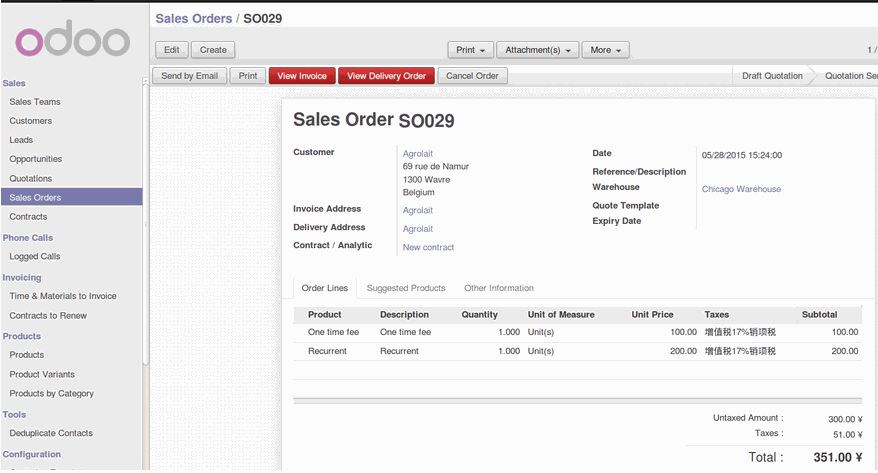Open the Chicago Warehouse link
The width and height of the screenshot is (878, 473).
pos(741,189)
